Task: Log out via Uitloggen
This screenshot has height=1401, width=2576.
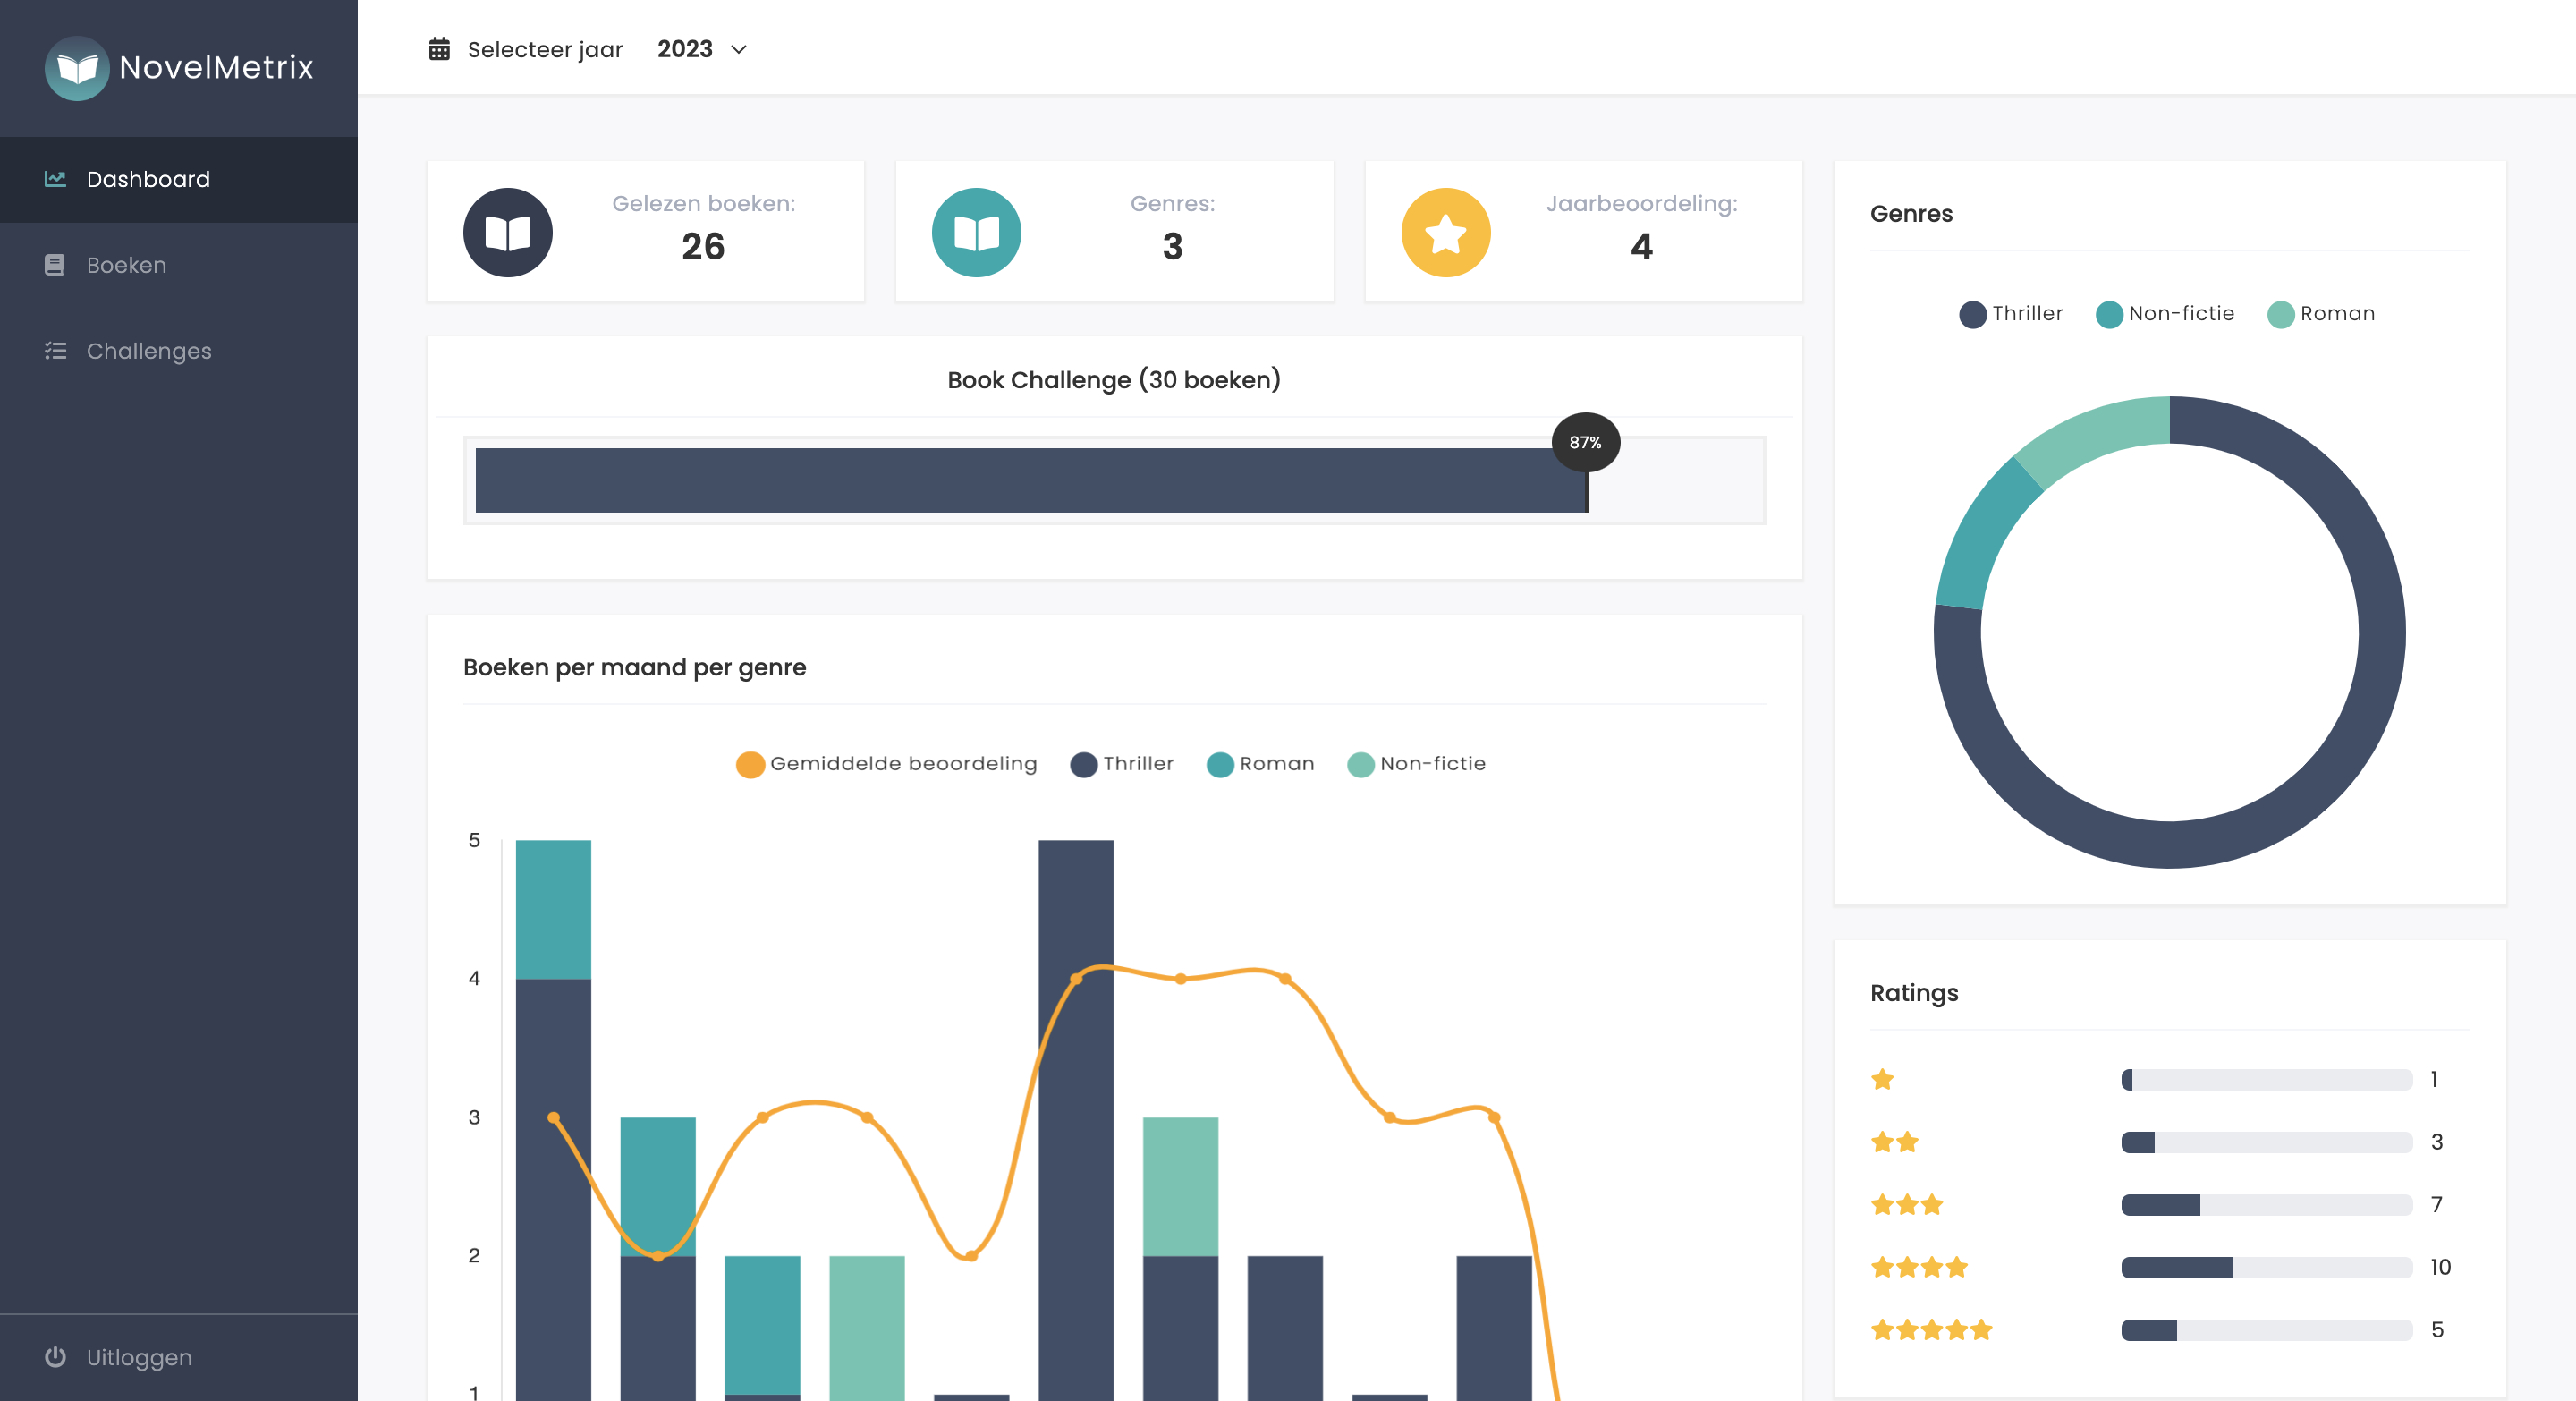Action: click(x=179, y=1357)
